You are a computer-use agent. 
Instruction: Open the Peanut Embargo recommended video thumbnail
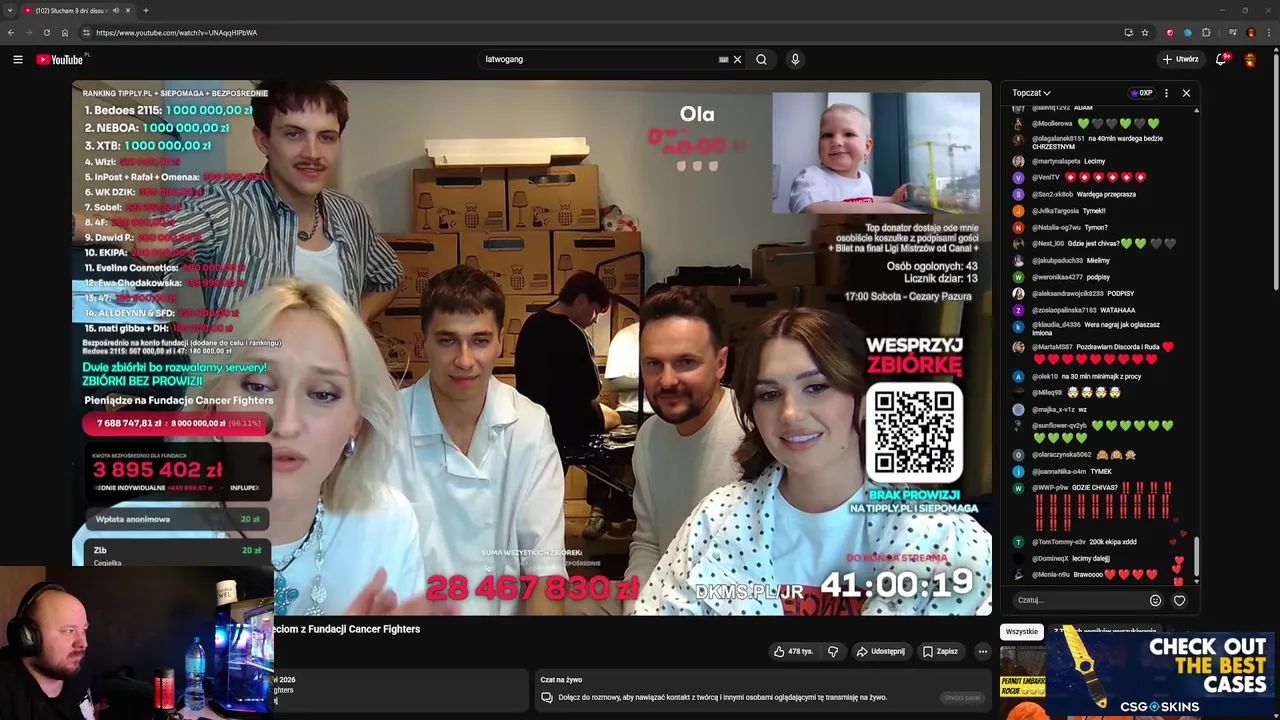tap(1022, 682)
